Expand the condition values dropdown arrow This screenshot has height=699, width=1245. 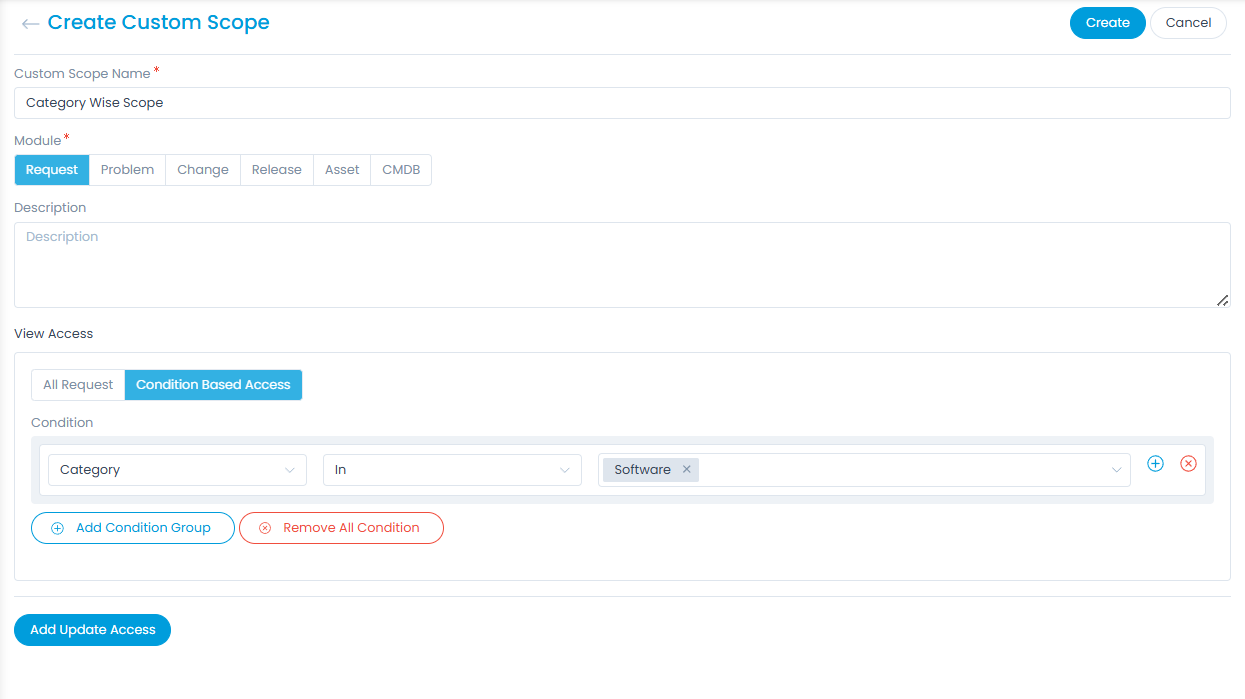point(1116,470)
